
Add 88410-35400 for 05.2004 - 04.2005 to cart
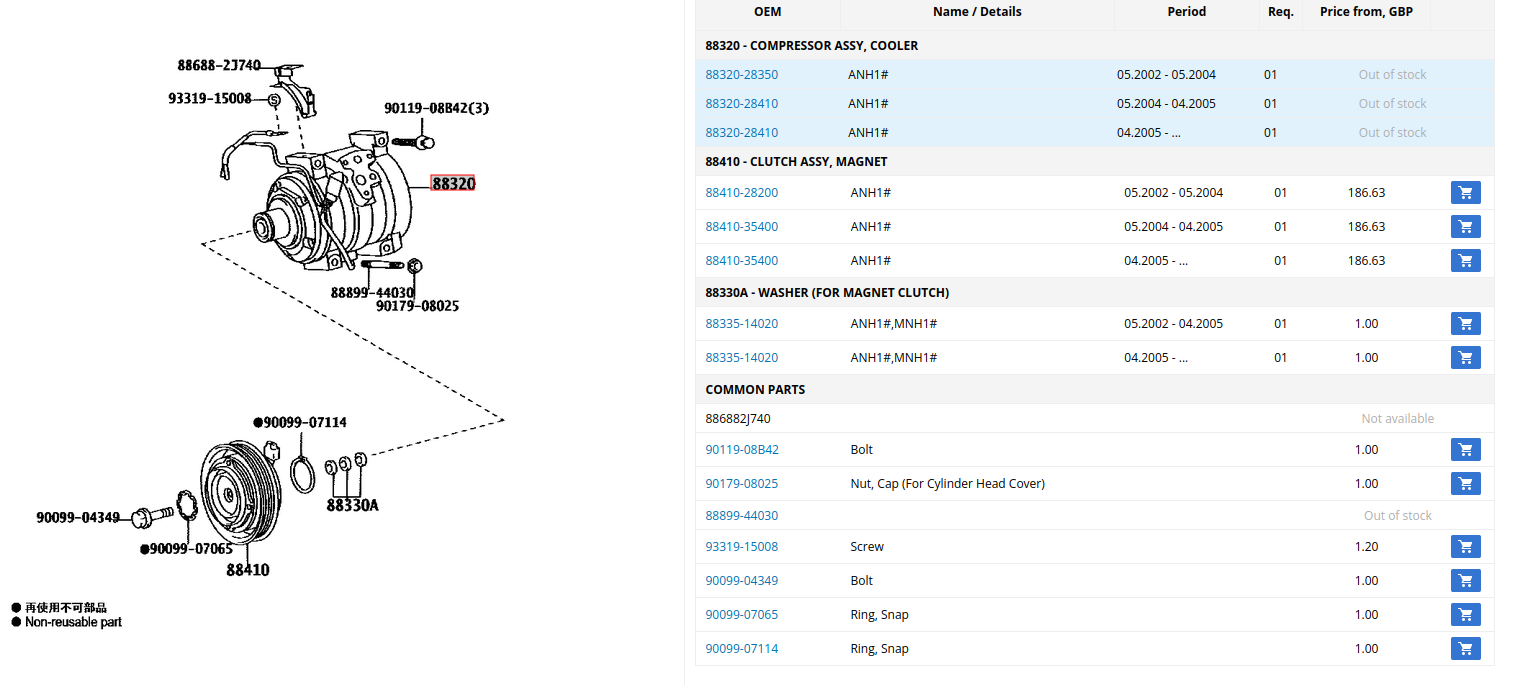click(1465, 227)
